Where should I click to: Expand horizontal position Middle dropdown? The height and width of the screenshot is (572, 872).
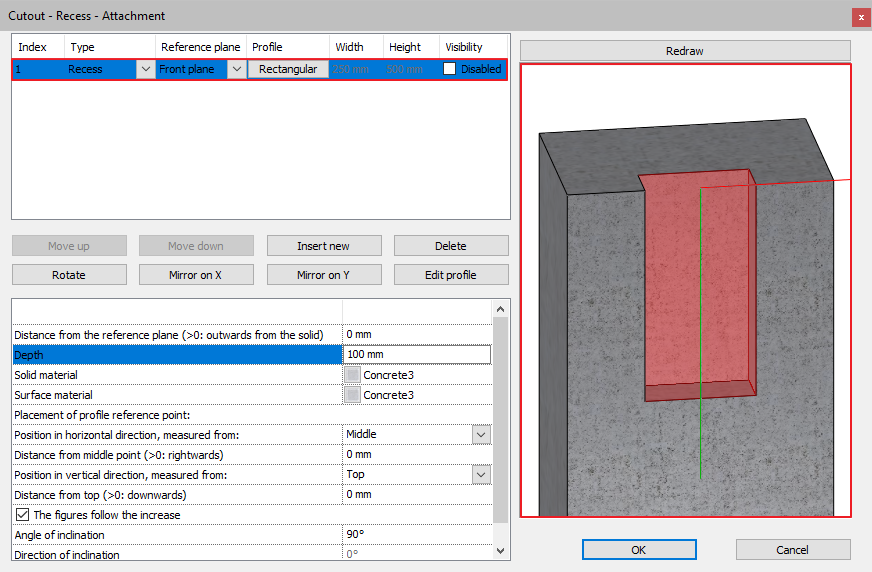click(481, 435)
